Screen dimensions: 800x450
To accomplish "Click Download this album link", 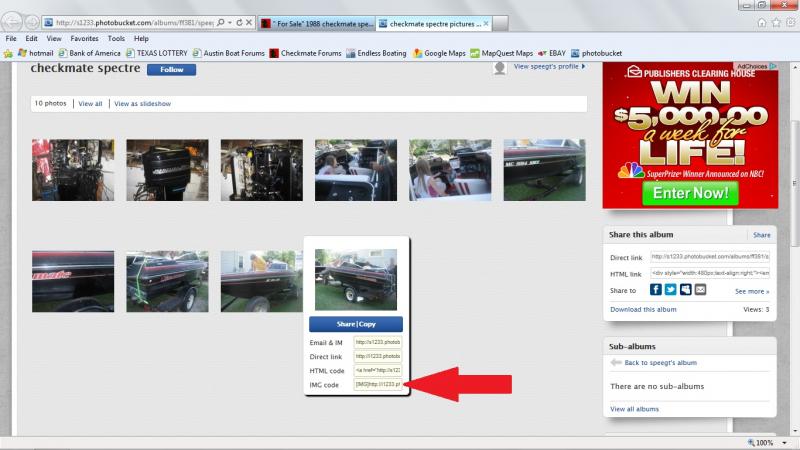I will (643, 309).
